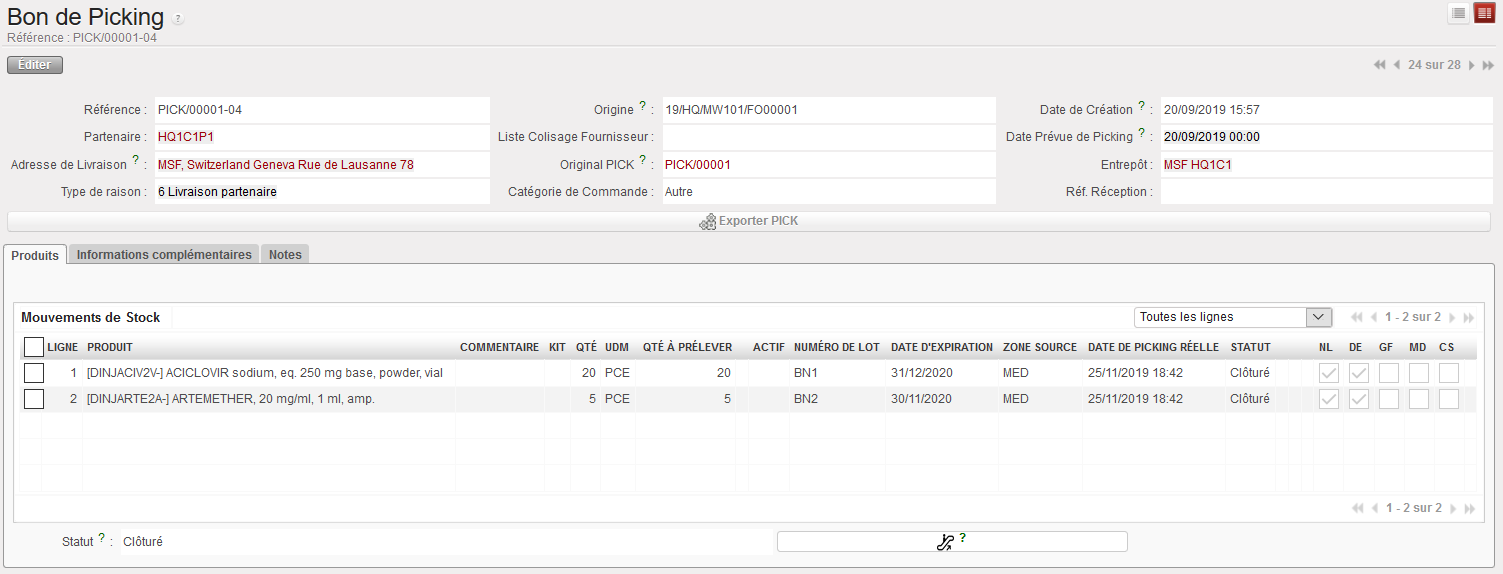
Task: Open Informations complémentaires tab
Action: [164, 255]
